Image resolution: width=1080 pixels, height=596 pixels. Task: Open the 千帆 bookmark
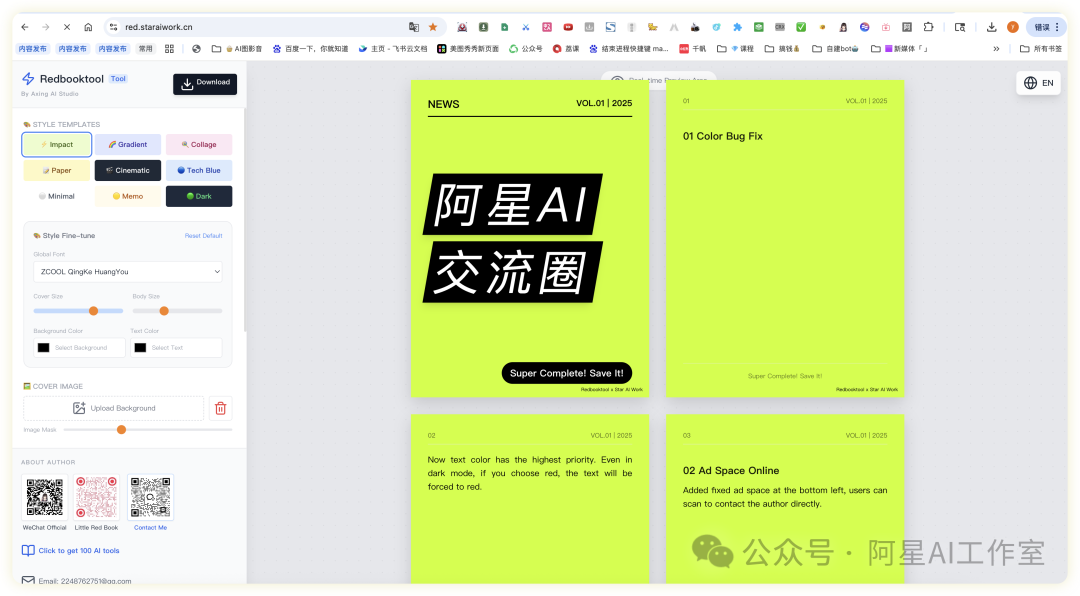[x=693, y=49]
